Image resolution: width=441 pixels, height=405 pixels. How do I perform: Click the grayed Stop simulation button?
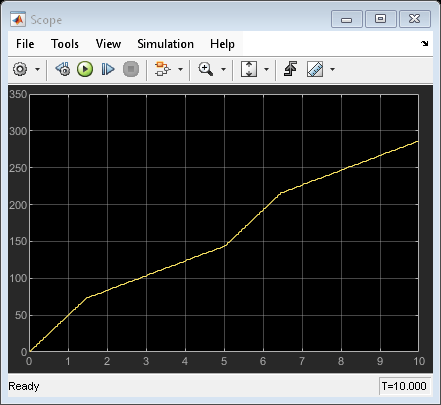coord(131,69)
